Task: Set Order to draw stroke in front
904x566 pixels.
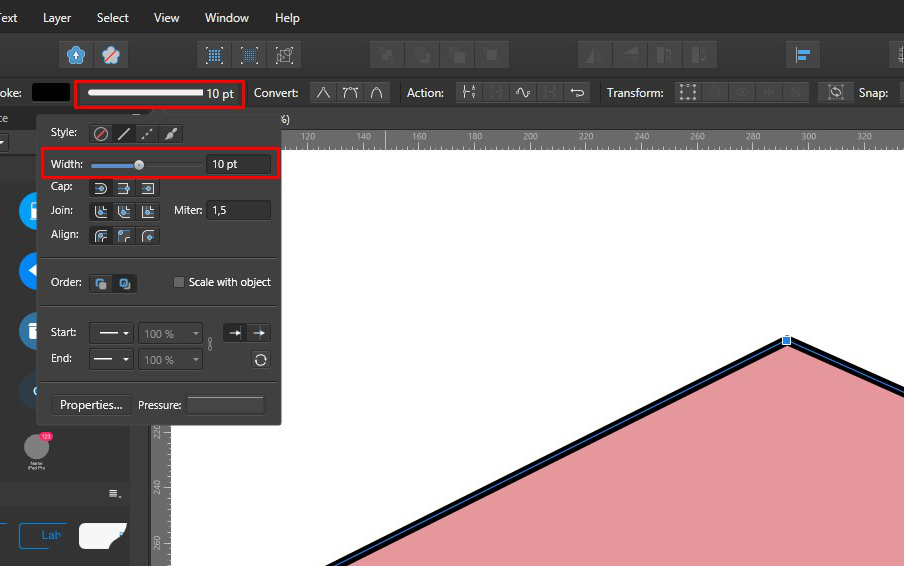Action: [x=125, y=284]
